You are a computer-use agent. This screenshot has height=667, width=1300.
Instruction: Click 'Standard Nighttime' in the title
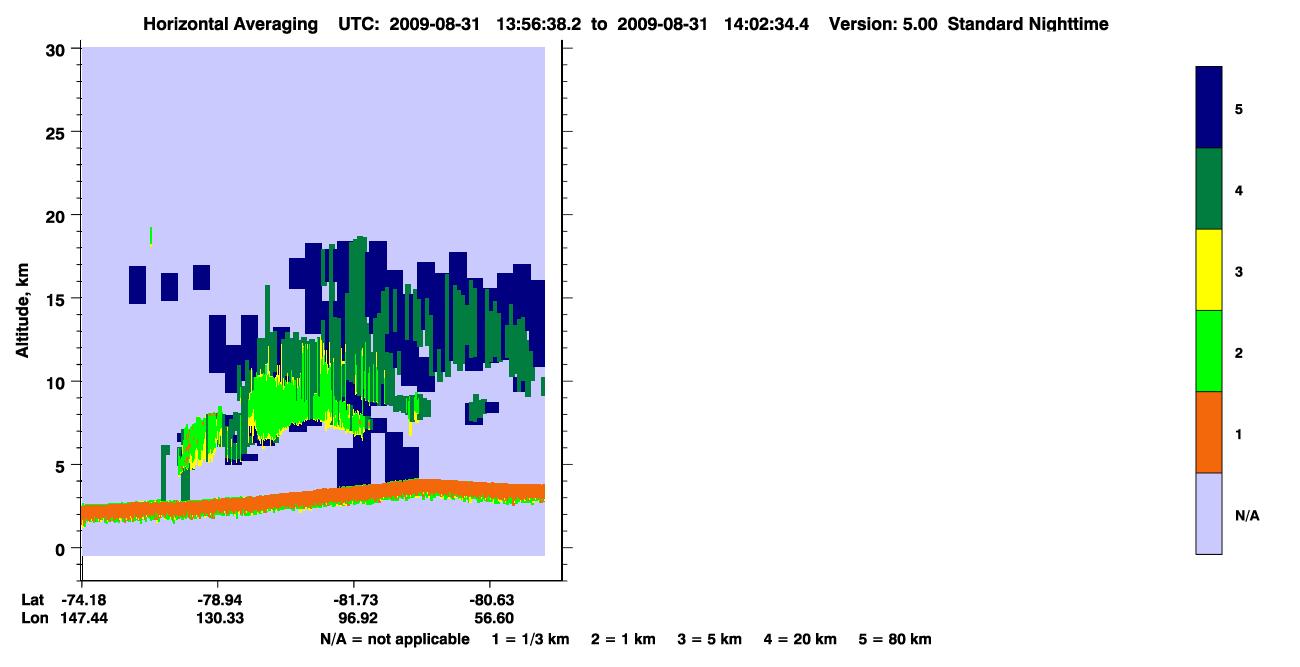pyautogui.click(x=1028, y=24)
